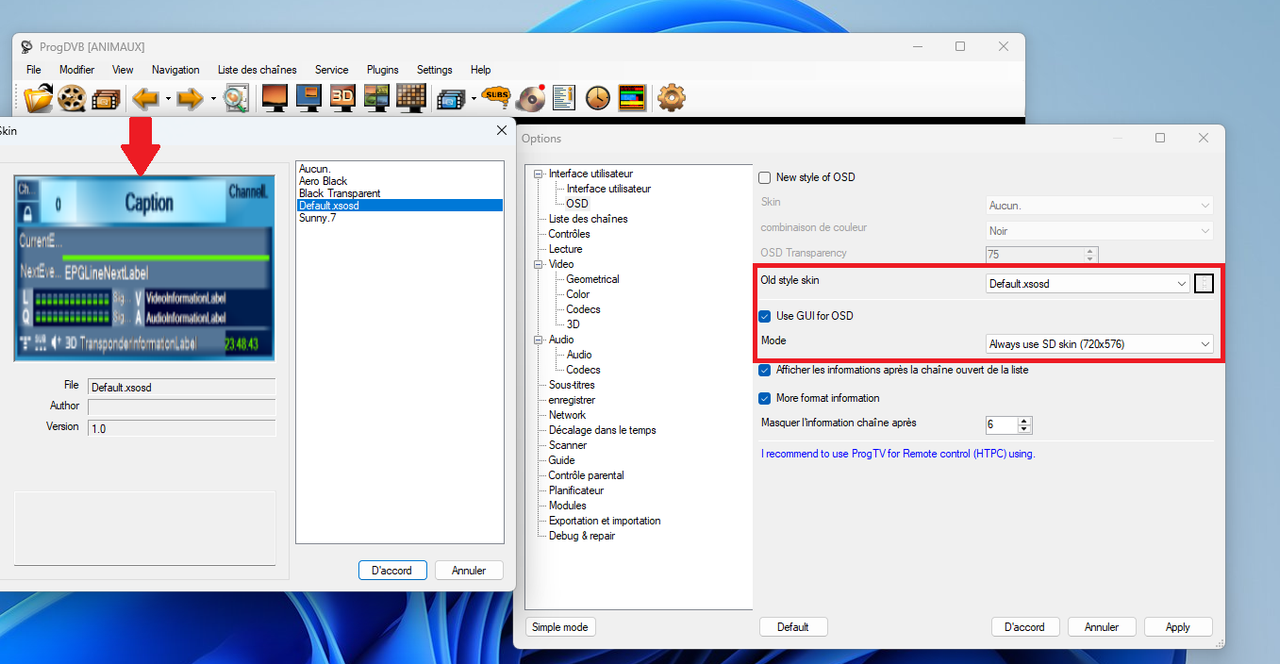Screen dimensions: 1280x664
Task: Open the Mode dropdown
Action: pyautogui.click(x=1099, y=344)
